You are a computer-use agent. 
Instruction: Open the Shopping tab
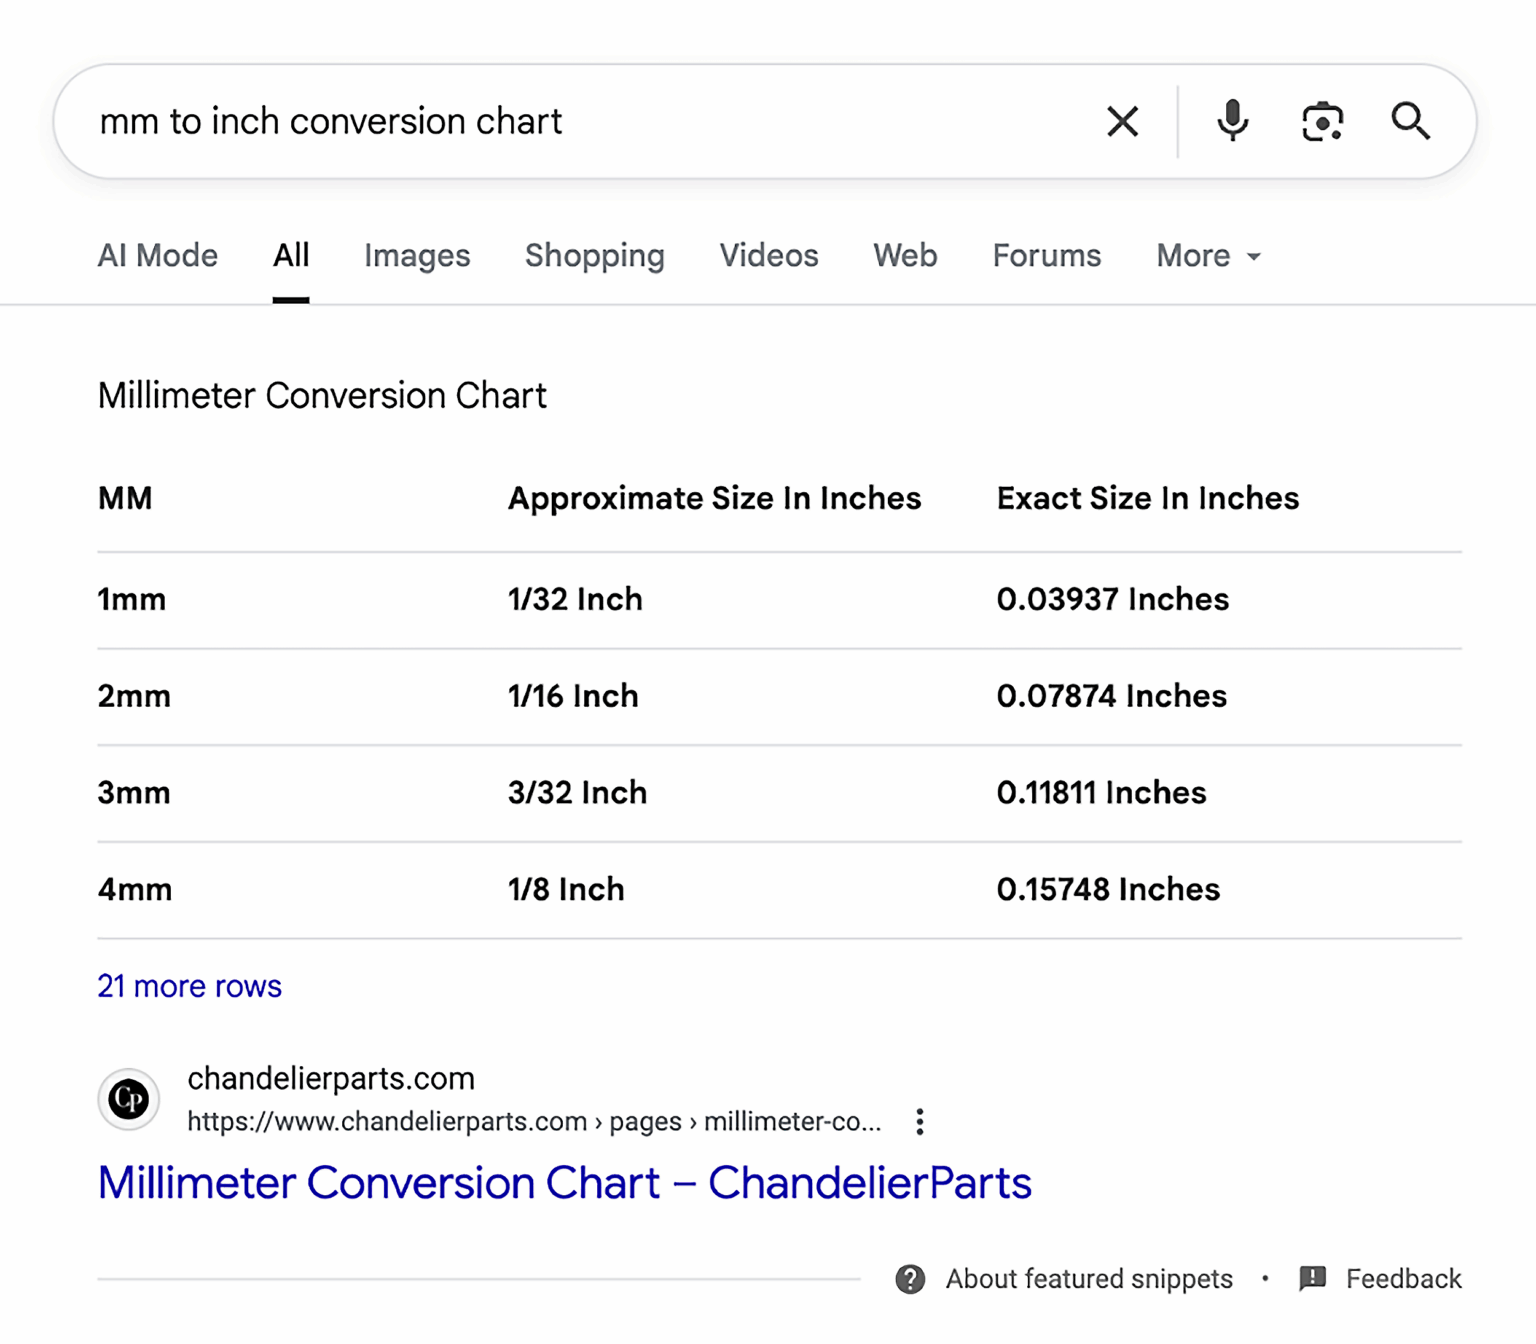pos(595,256)
